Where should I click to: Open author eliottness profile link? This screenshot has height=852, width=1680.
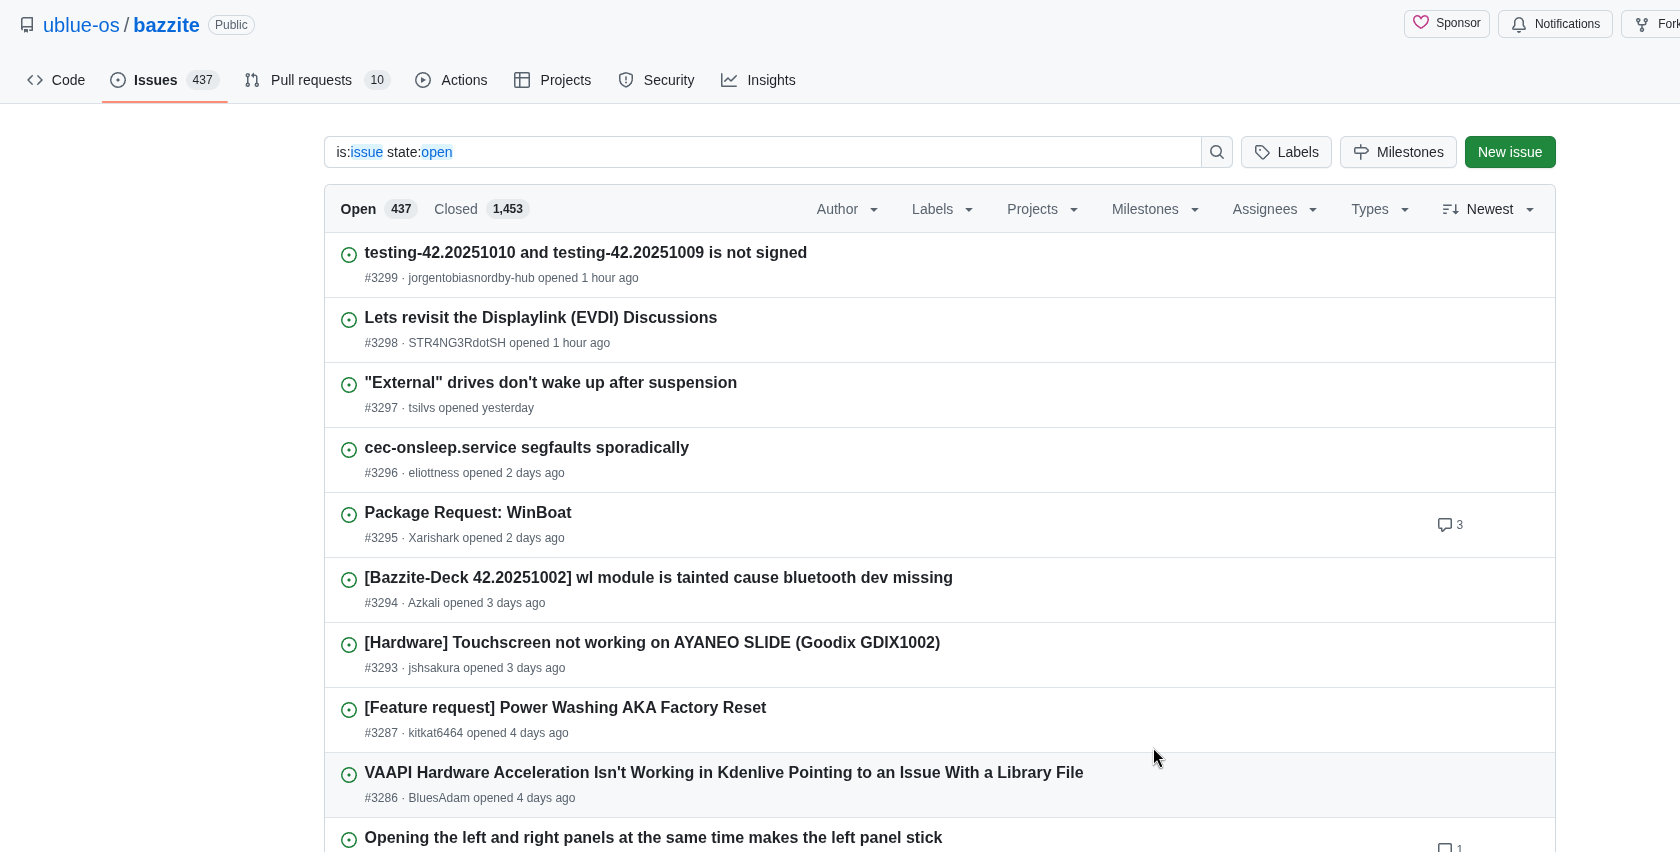[434, 473]
